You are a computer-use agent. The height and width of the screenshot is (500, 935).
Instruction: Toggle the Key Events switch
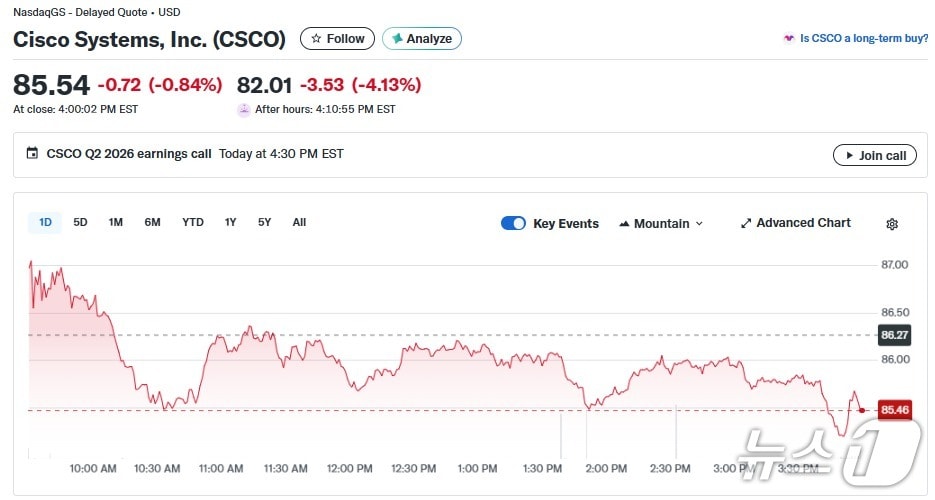513,223
